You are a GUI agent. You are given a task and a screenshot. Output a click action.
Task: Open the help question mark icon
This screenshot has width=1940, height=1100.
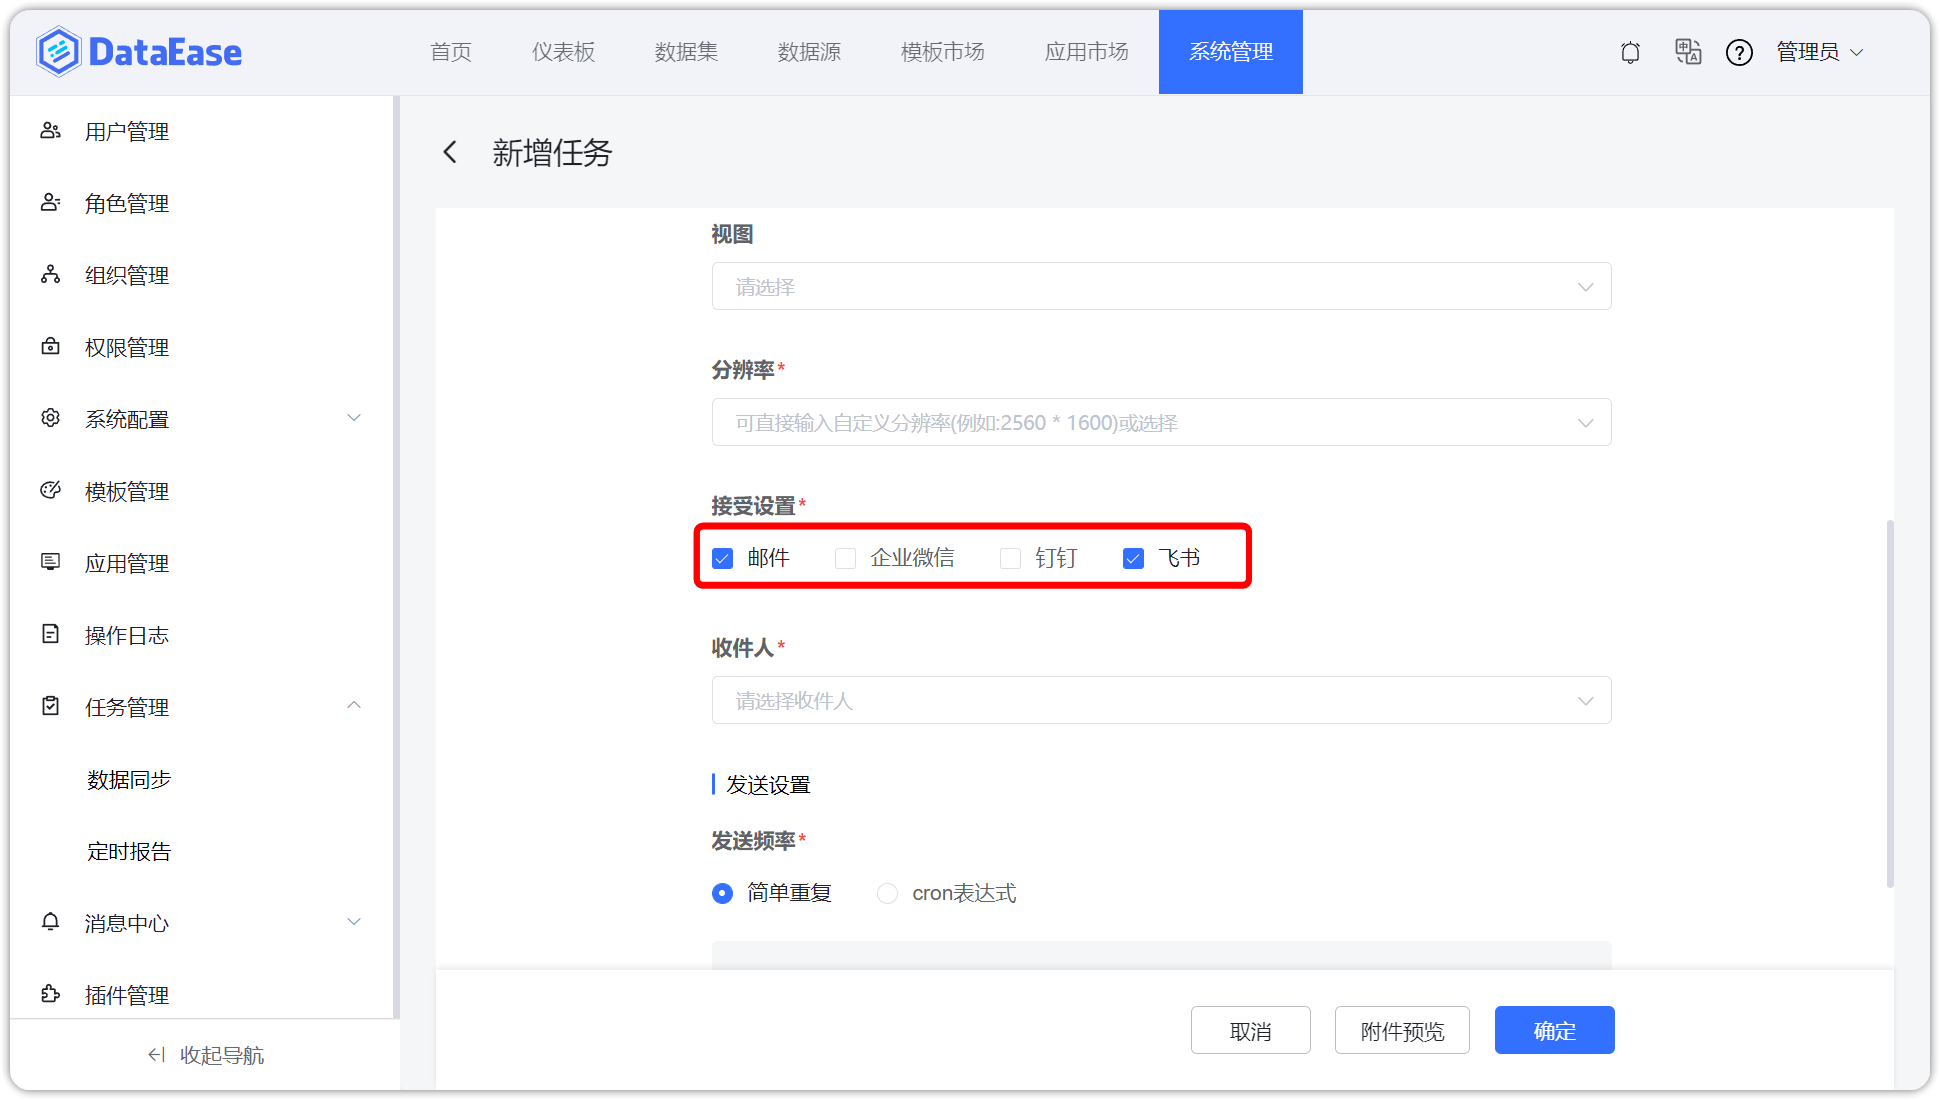pos(1739,52)
